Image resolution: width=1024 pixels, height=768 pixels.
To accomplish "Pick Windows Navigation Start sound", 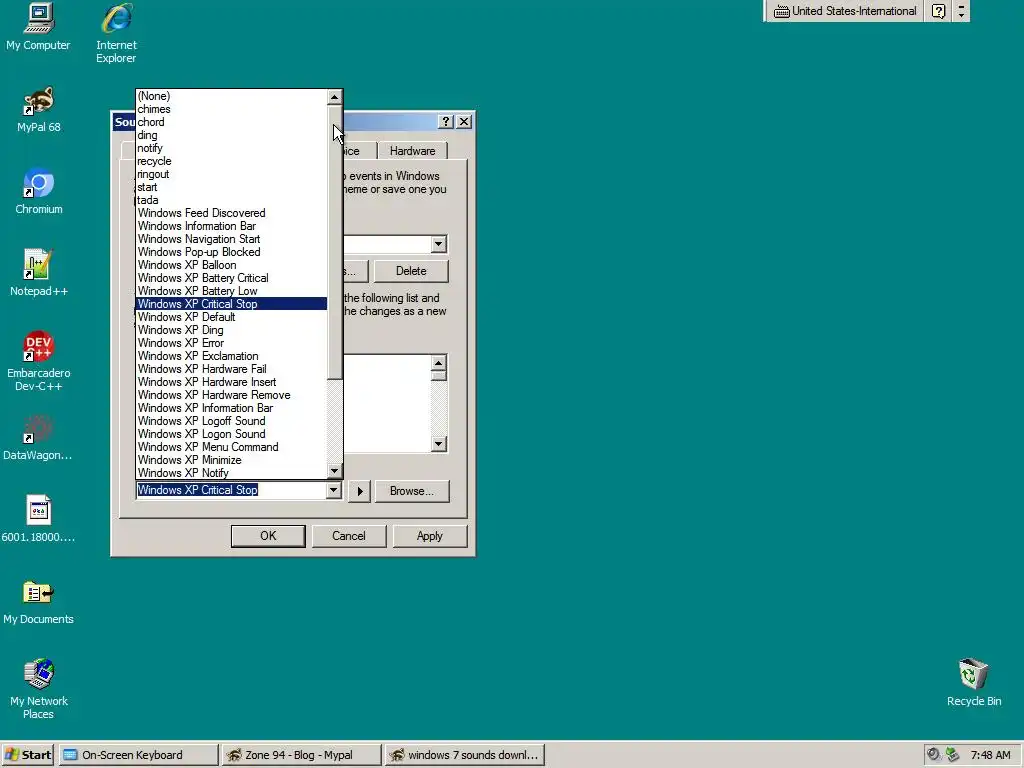I will (x=231, y=239).
